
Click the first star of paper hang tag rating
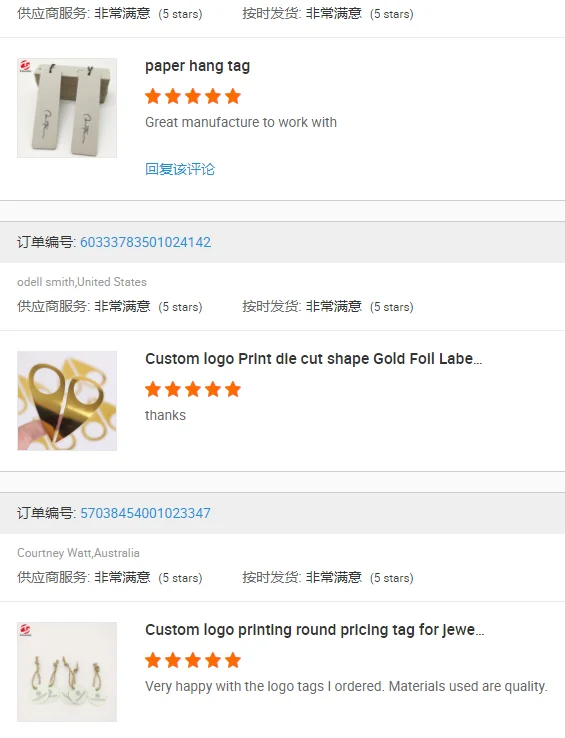pyautogui.click(x=153, y=96)
